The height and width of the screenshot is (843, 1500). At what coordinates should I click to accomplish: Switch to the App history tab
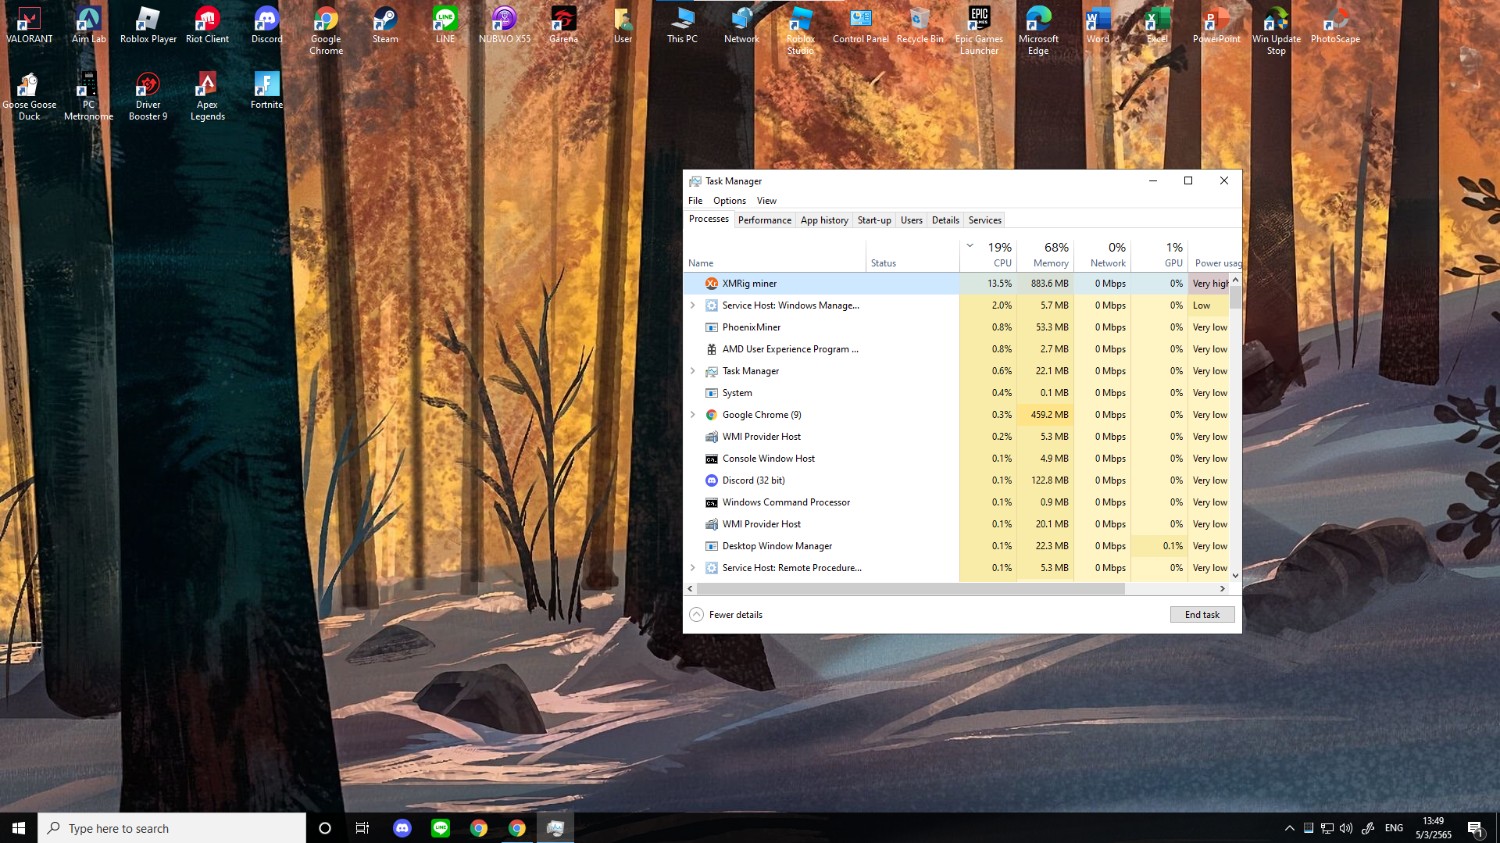[x=824, y=220]
